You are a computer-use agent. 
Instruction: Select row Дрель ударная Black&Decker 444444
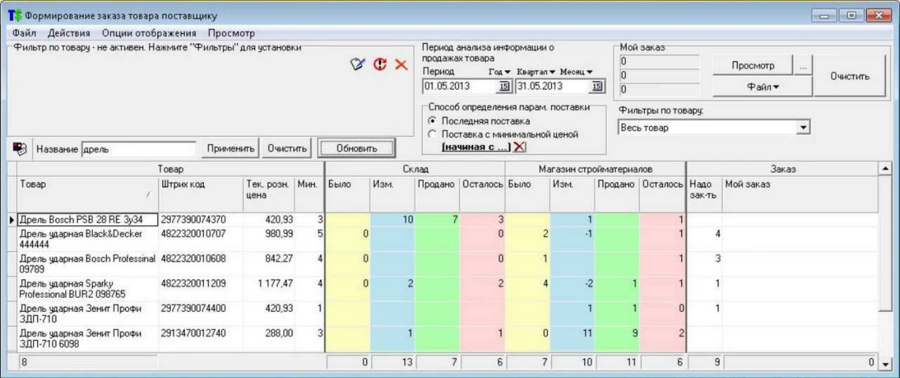(x=88, y=239)
